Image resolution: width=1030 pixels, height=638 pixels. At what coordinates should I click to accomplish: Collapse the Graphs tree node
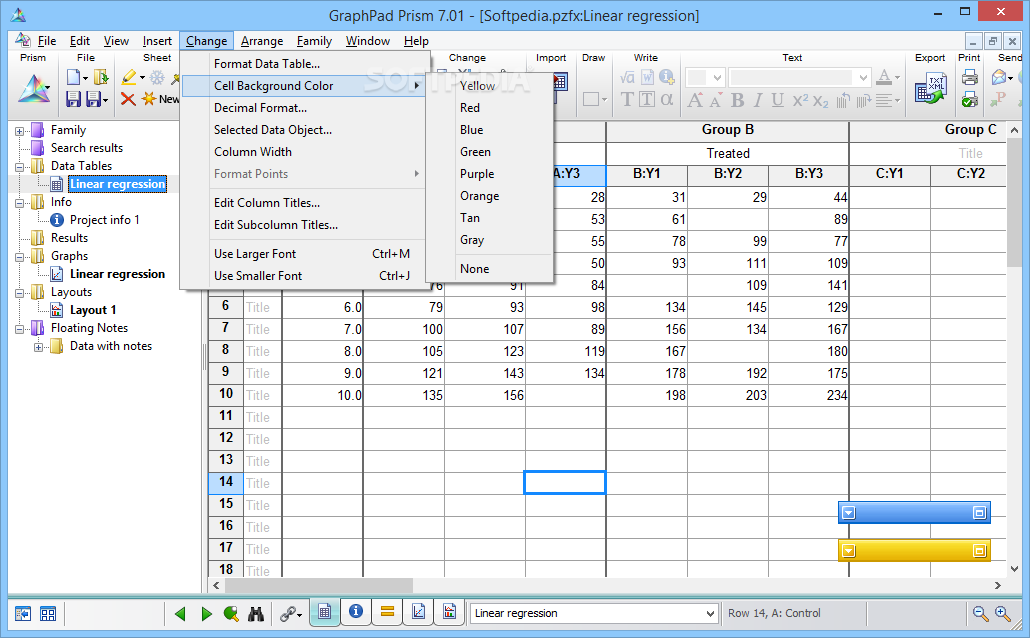(x=19, y=257)
